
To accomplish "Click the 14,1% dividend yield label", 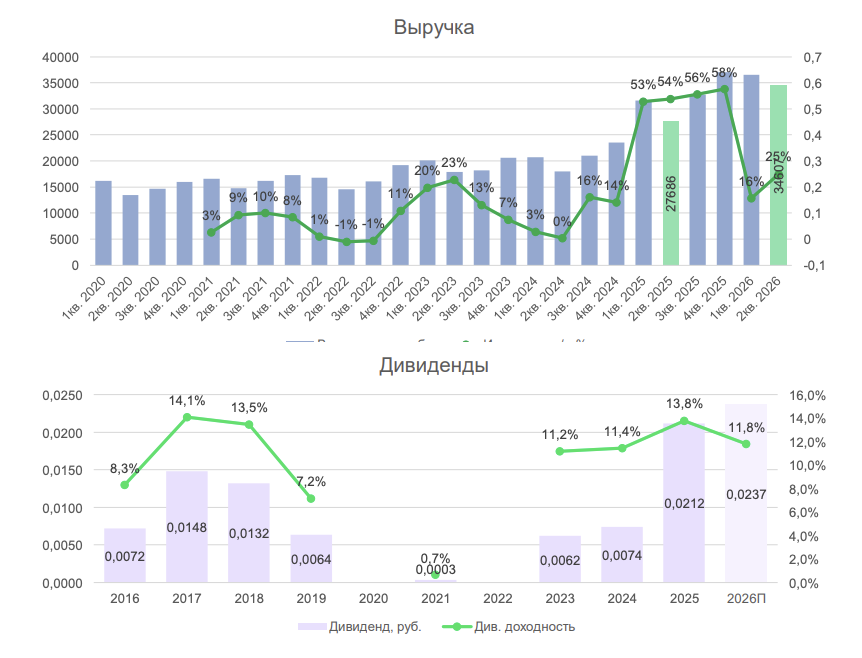I will coord(187,401).
